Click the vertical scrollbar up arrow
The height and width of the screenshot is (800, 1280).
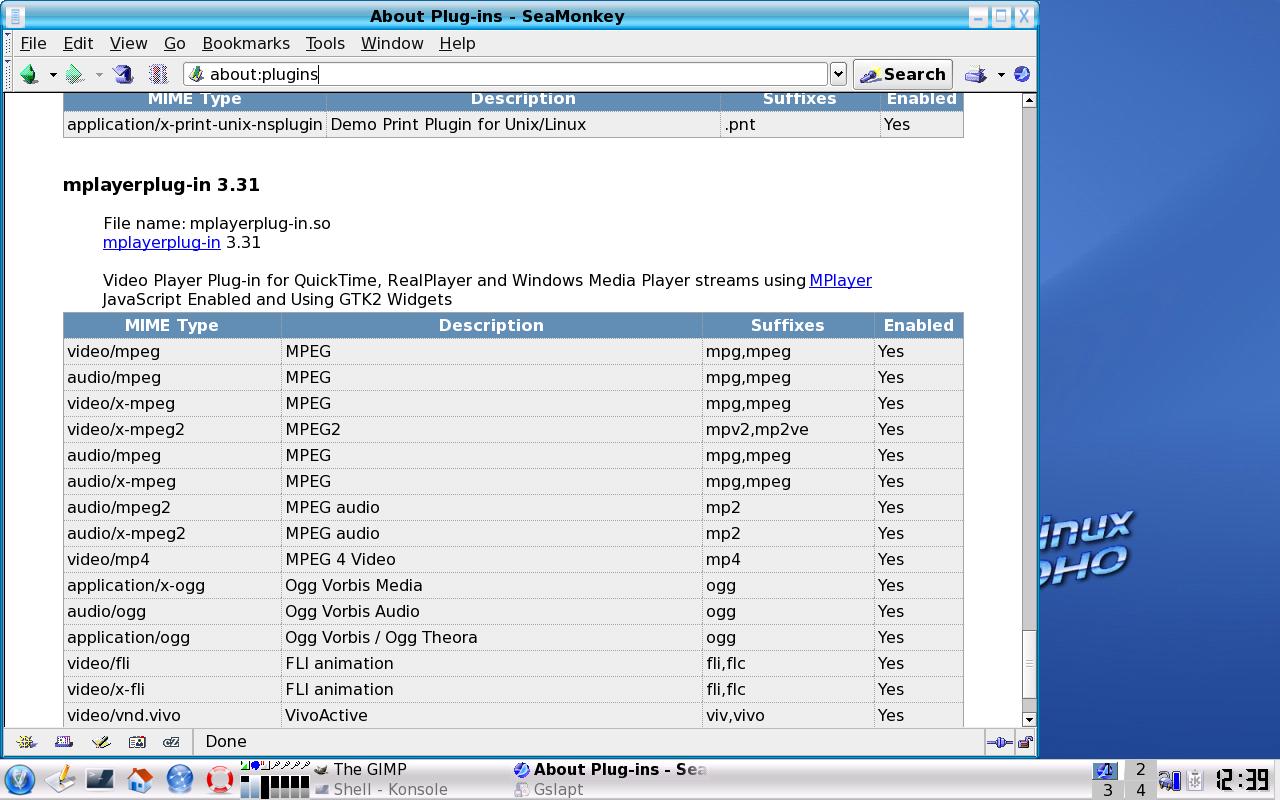(x=1029, y=100)
